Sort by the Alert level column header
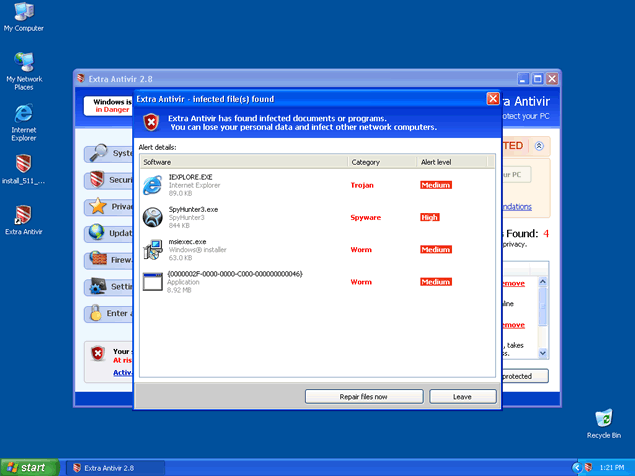The width and height of the screenshot is (635, 476). 455,161
